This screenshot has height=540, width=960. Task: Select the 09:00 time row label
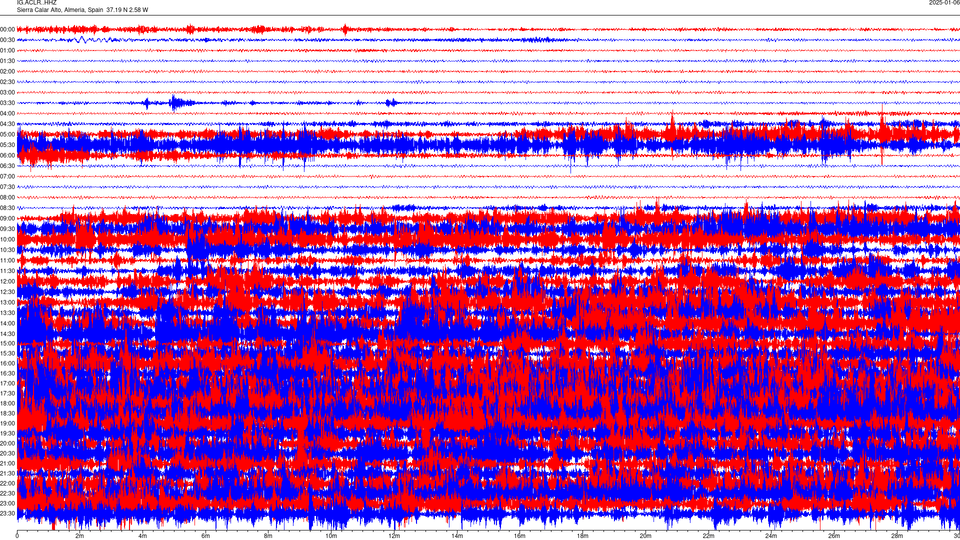(7, 219)
